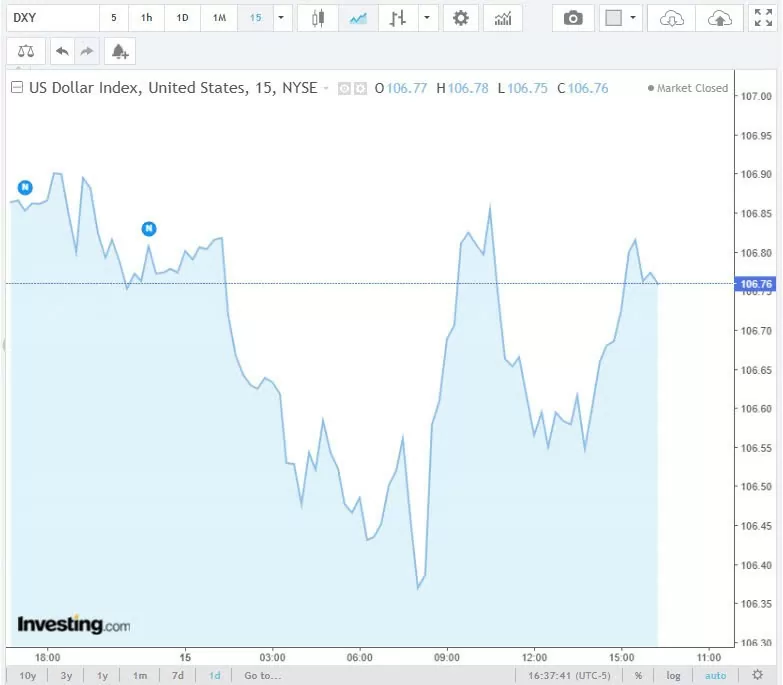Click the 16:37:41 (UTC-5) timezone clock
783x685 pixels.
(569, 676)
